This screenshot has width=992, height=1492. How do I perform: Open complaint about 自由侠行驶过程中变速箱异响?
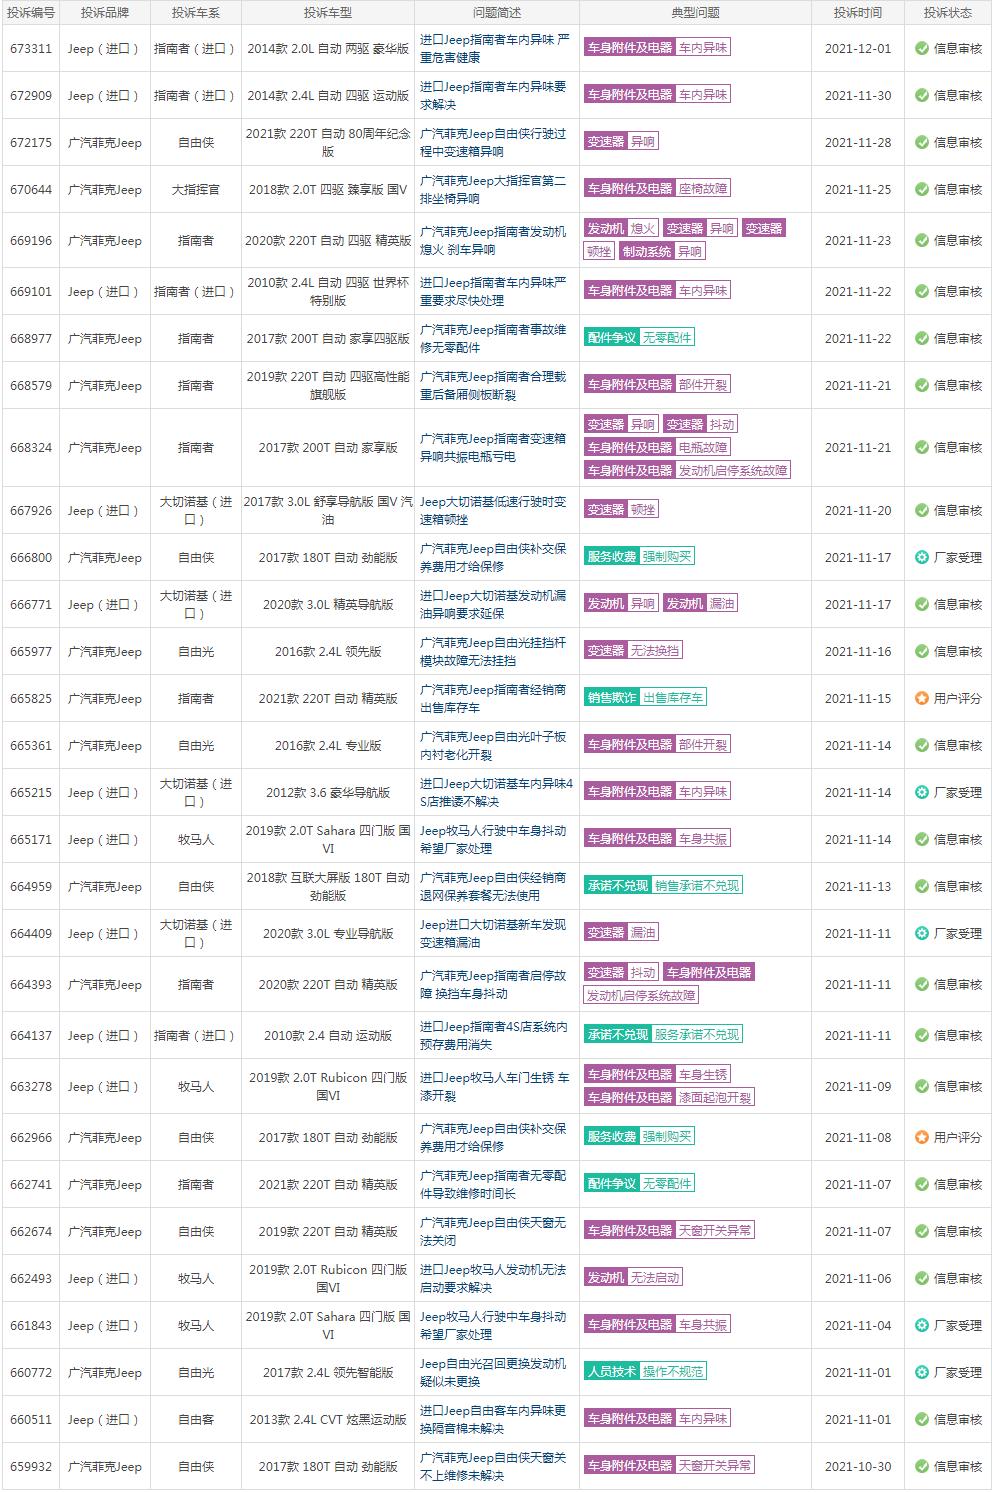[494, 142]
